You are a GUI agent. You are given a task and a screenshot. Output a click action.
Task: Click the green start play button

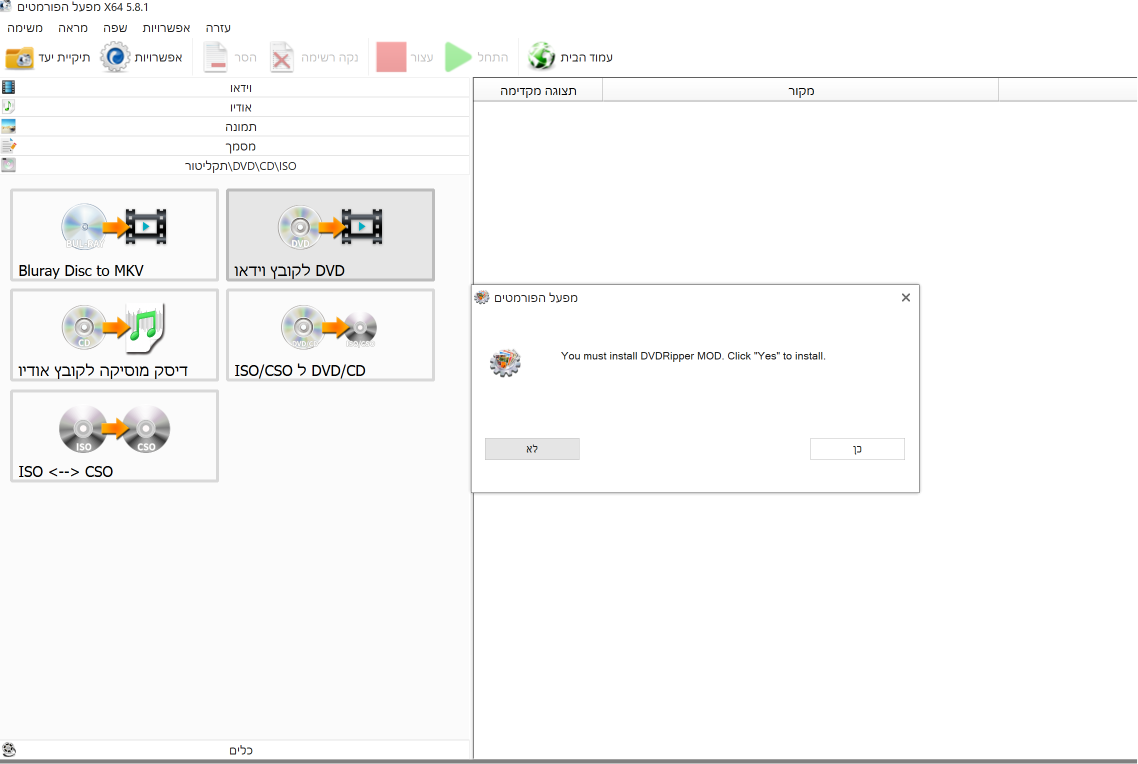(458, 57)
